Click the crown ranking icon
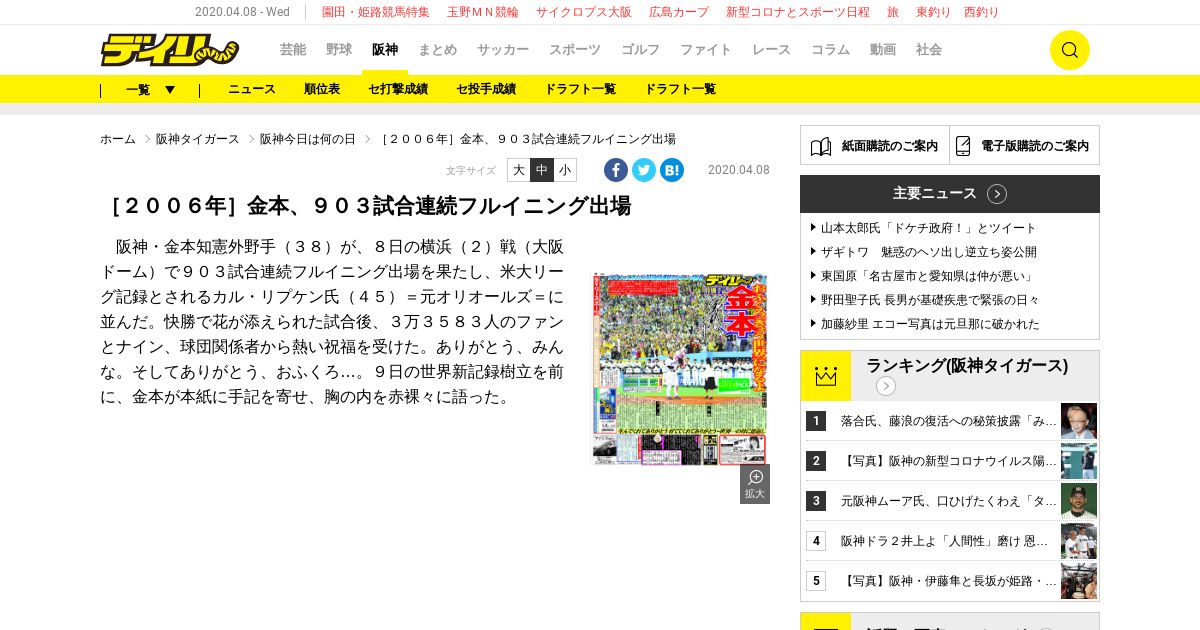 pyautogui.click(x=826, y=376)
